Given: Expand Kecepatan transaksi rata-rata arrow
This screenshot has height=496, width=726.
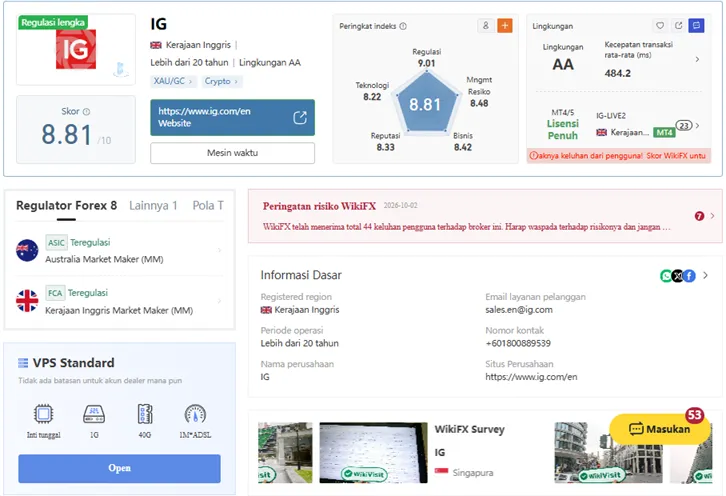Looking at the screenshot, I should (x=697, y=59).
